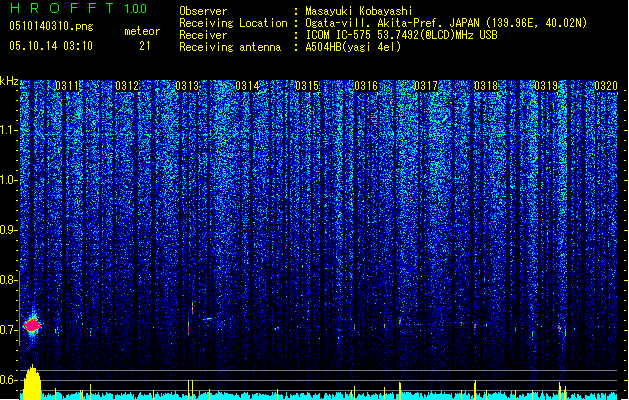Click the observer name Masayuki Kobayashi

click(x=359, y=11)
